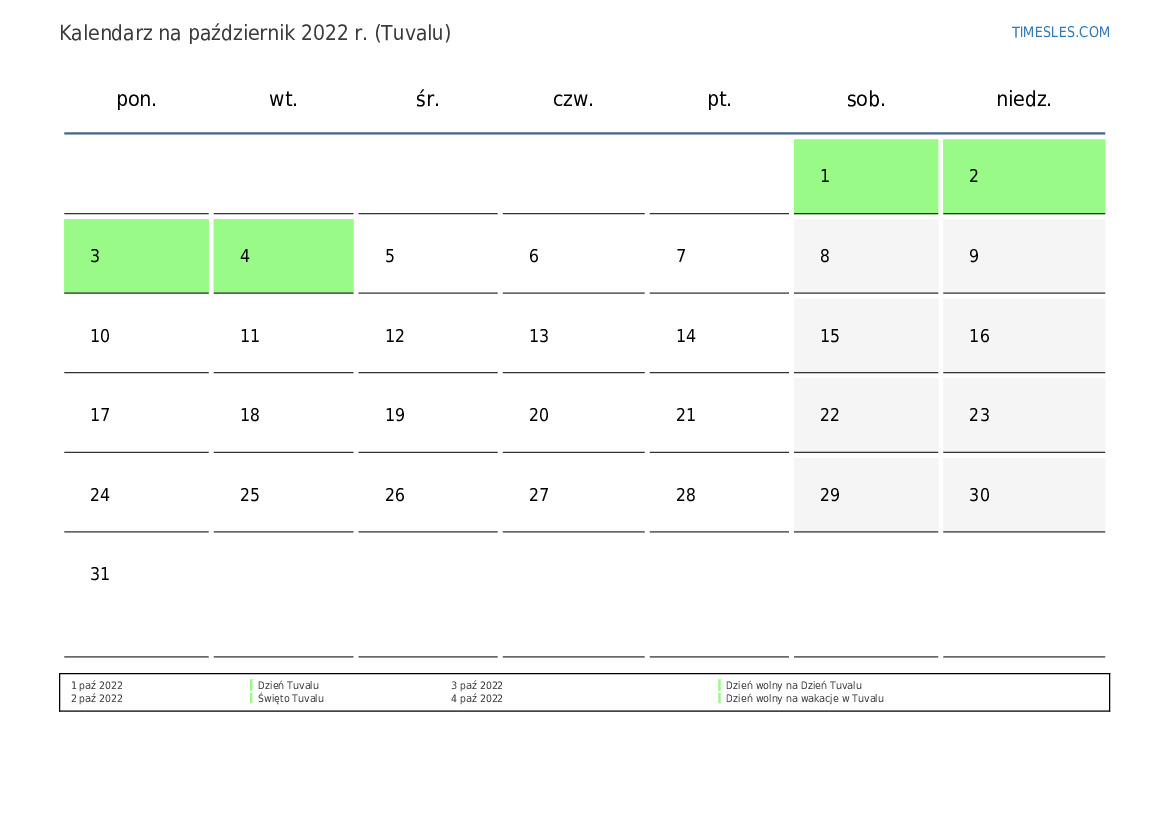Click legend entry 'Dzień Tuvalu'
Image resolution: width=1169 pixels, height=827 pixels.
[x=288, y=685]
